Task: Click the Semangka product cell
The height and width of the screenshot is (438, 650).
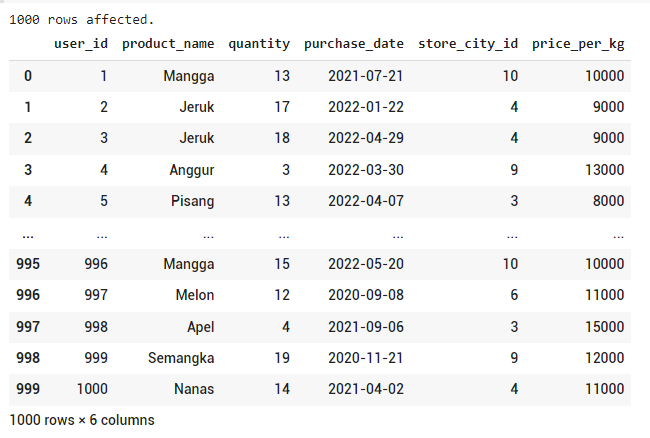Action: click(x=181, y=358)
